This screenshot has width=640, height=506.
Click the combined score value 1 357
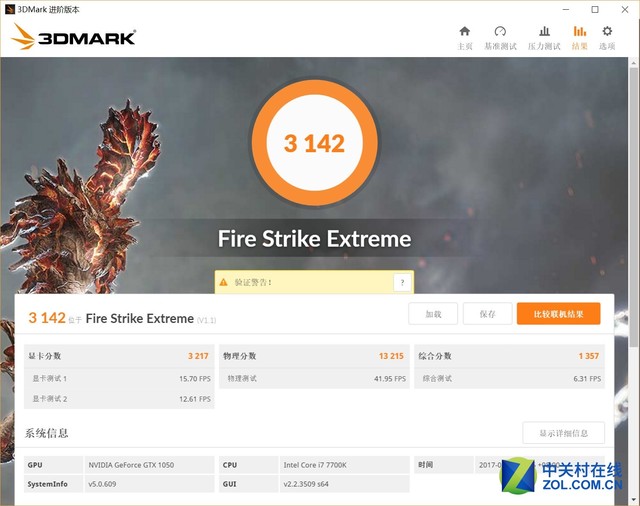[x=589, y=356]
